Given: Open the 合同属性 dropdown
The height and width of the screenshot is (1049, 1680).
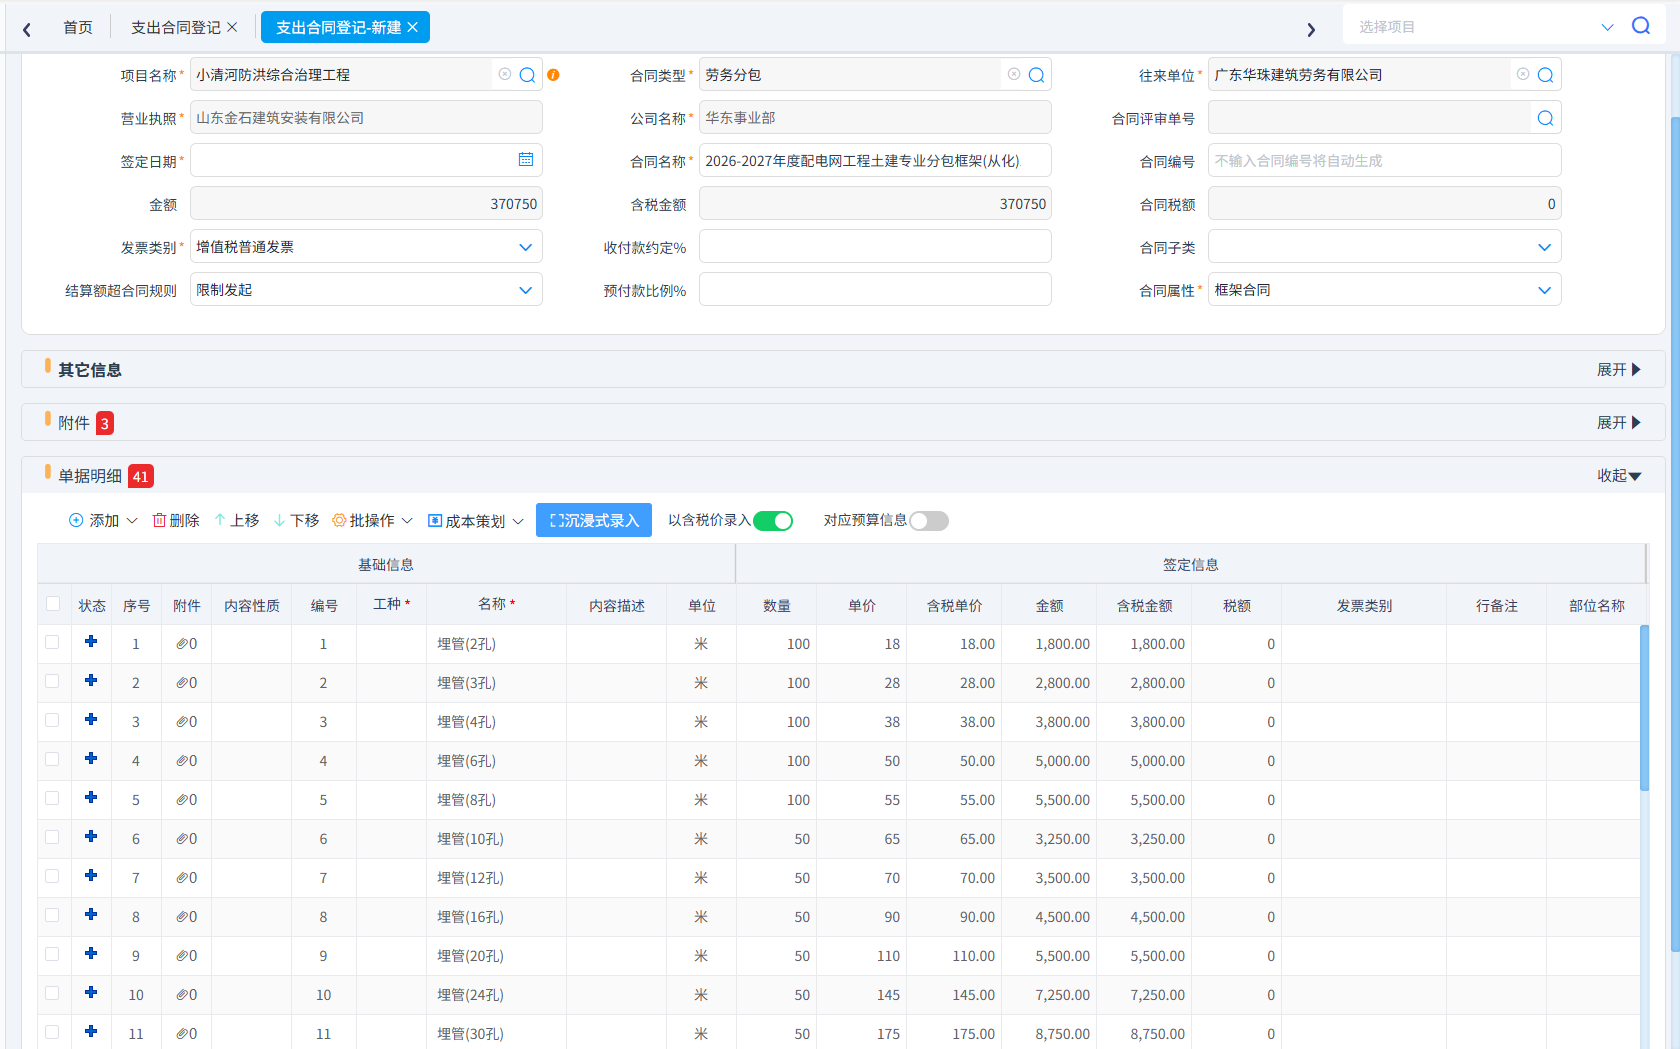Looking at the screenshot, I should (1384, 290).
